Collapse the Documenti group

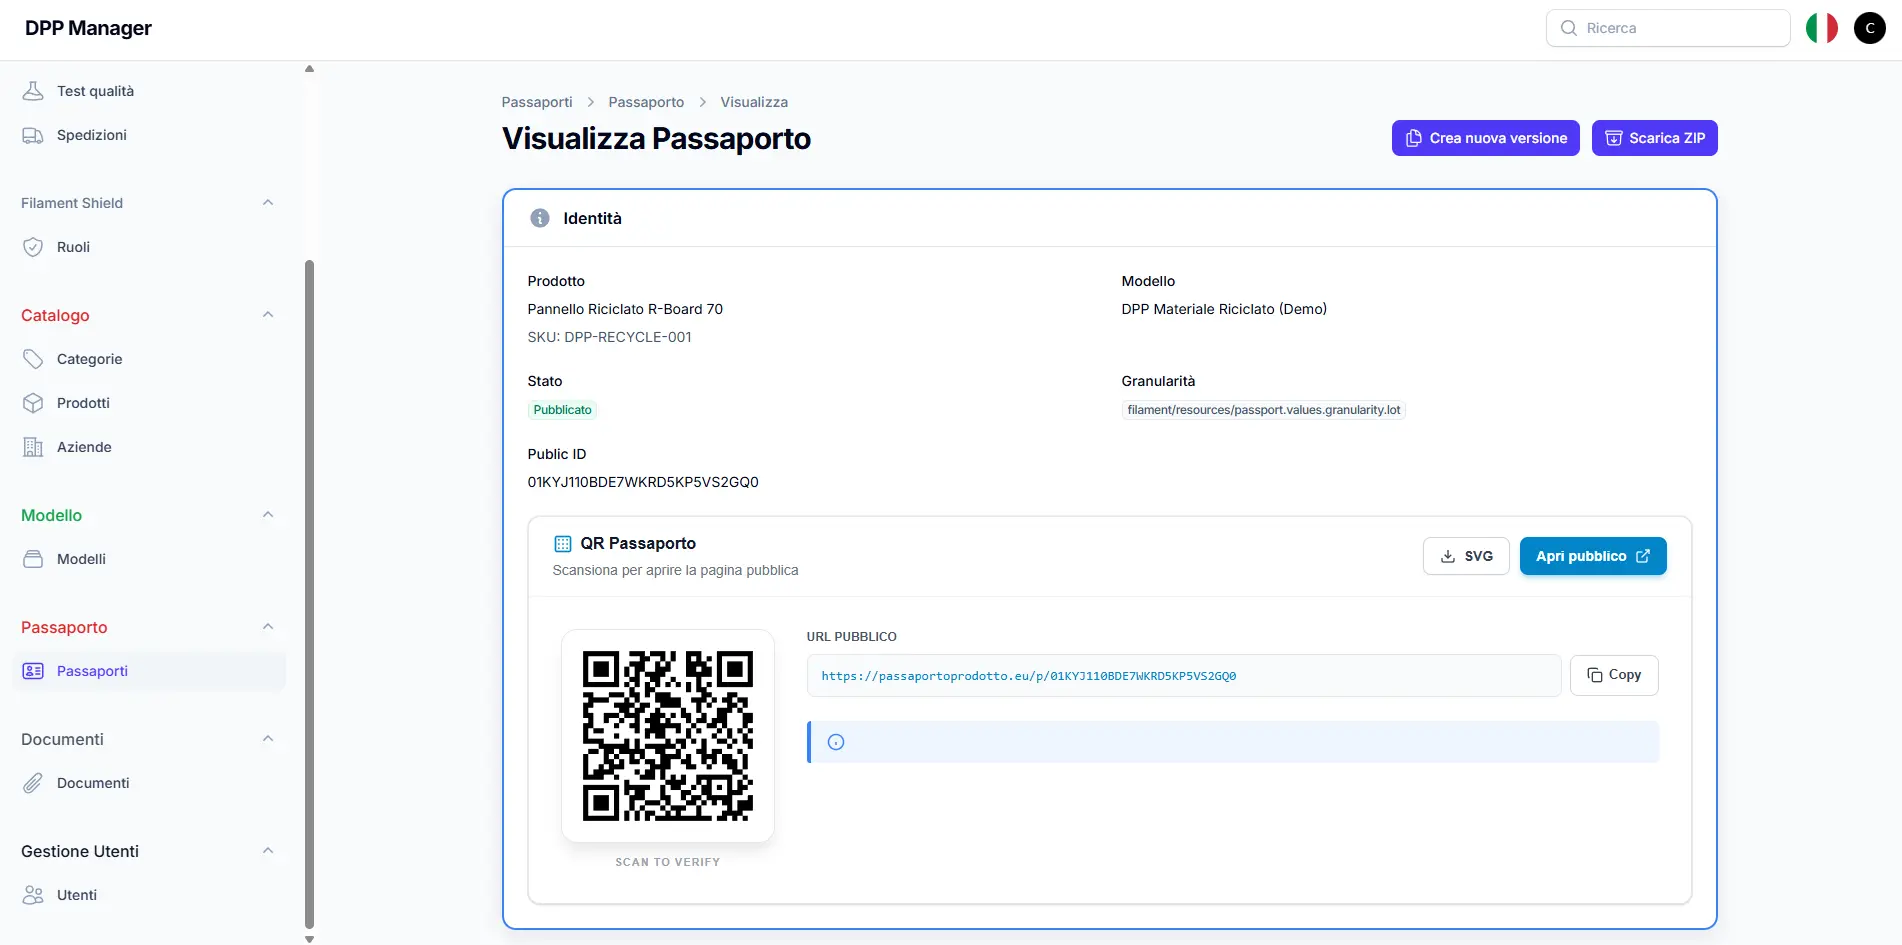tap(268, 739)
